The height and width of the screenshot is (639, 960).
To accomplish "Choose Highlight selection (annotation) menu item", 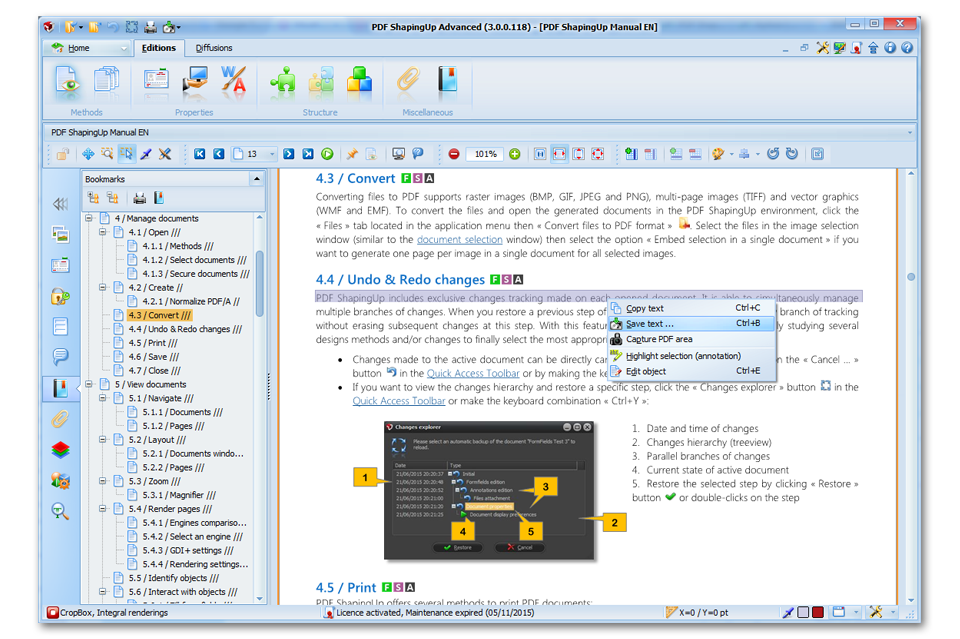I will pyautogui.click(x=692, y=356).
